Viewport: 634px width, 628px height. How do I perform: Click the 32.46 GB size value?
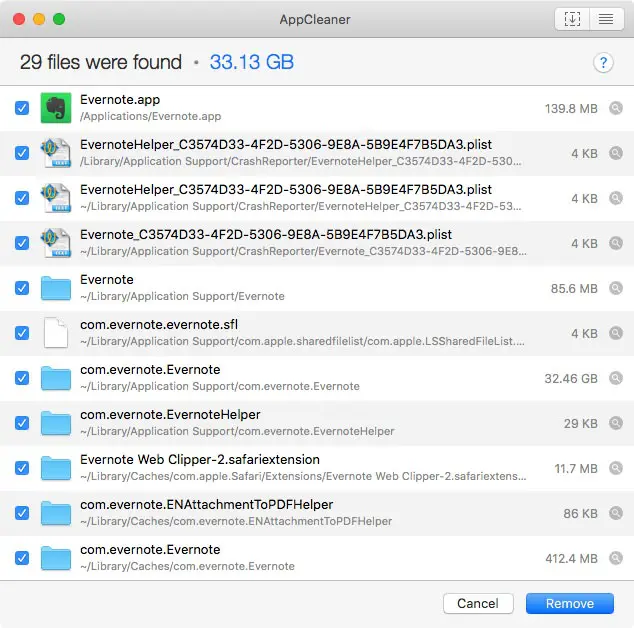click(x=571, y=379)
